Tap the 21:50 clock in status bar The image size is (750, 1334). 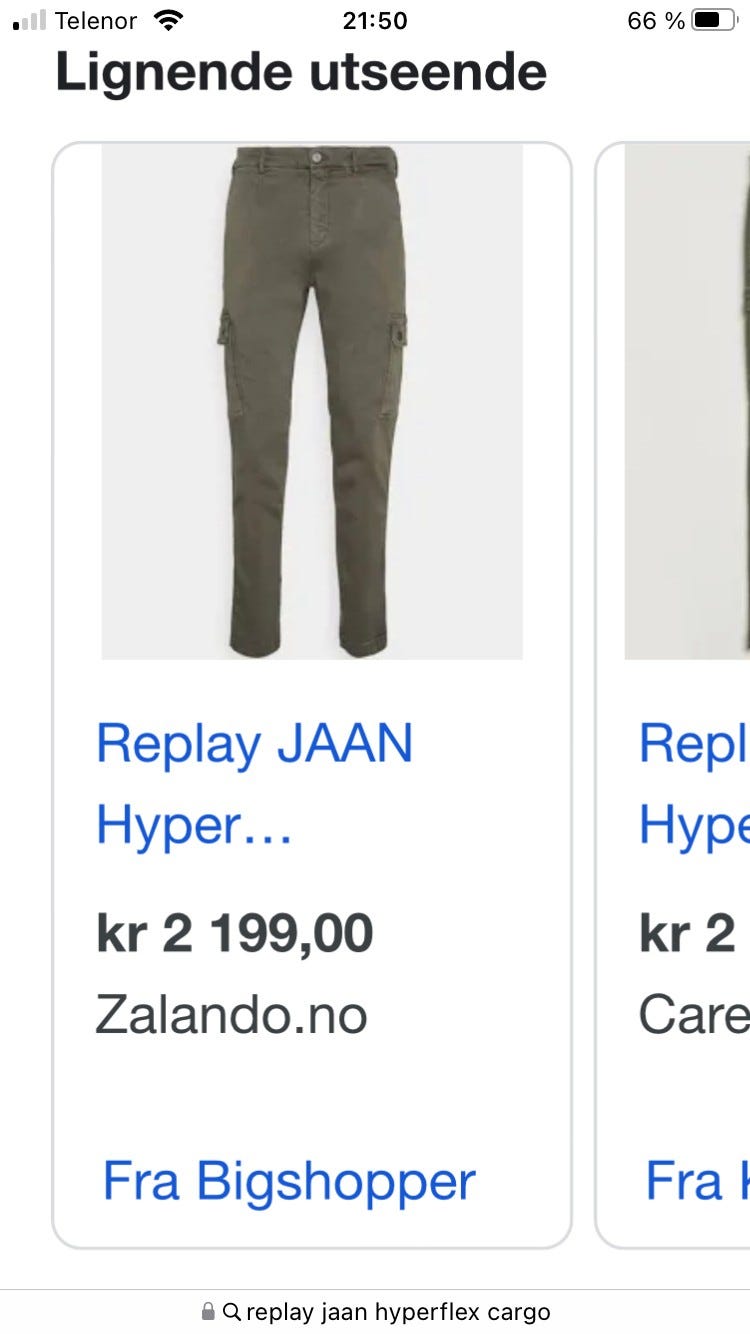(x=375, y=20)
